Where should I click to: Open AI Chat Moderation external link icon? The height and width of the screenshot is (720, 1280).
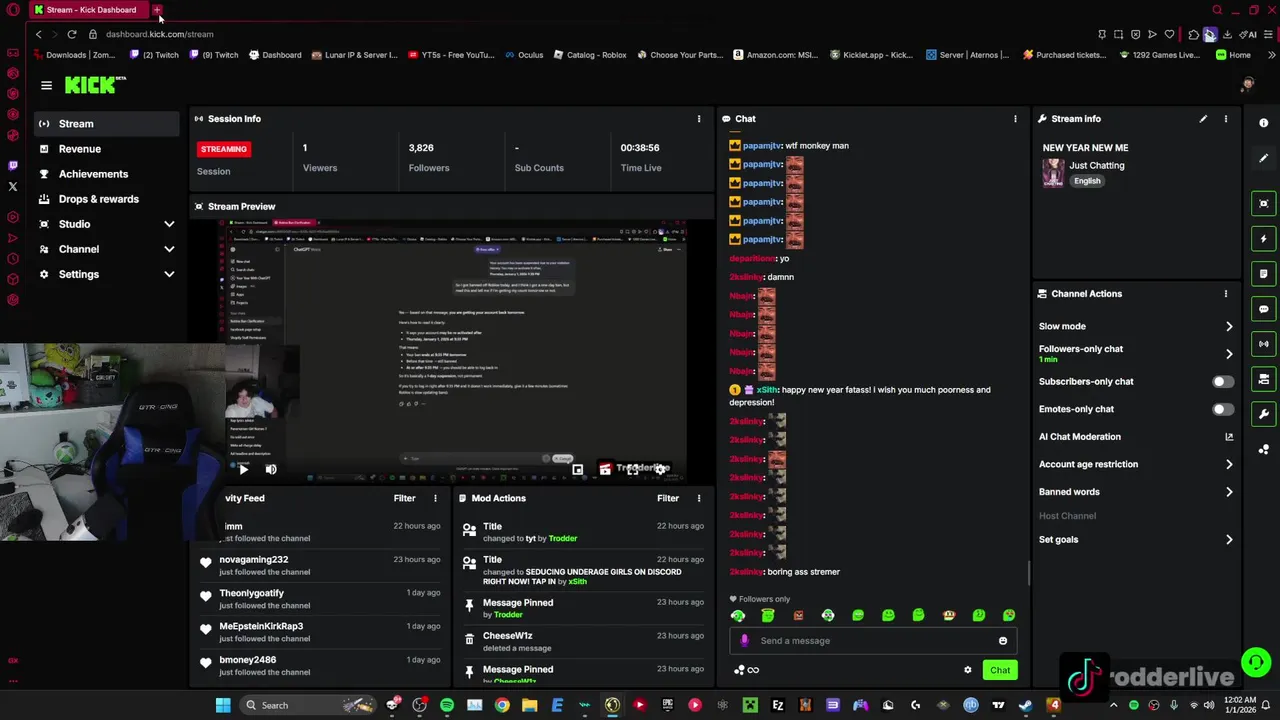[1229, 437]
